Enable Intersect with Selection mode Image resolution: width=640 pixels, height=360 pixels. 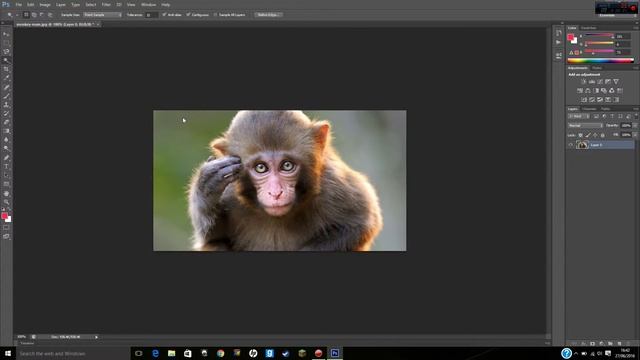[50, 15]
